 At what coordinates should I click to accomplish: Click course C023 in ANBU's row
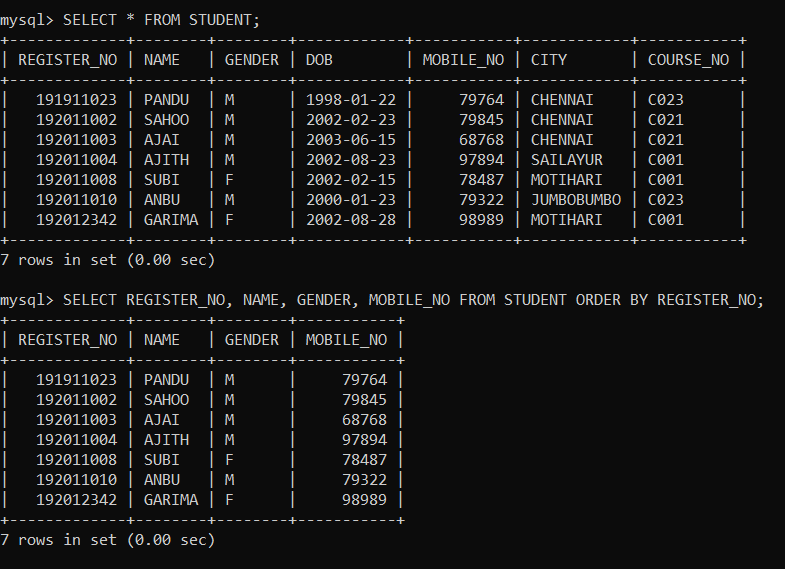coord(665,200)
